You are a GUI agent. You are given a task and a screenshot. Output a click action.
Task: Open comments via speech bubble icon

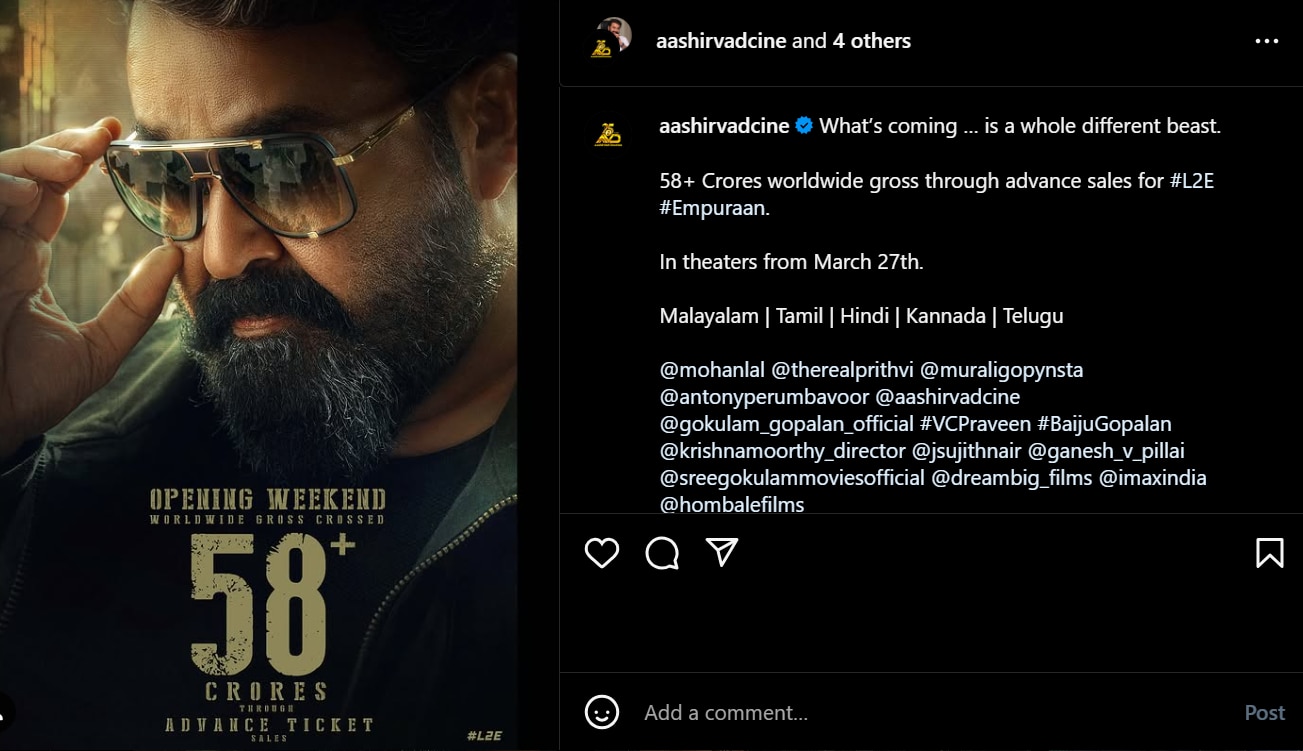click(662, 553)
